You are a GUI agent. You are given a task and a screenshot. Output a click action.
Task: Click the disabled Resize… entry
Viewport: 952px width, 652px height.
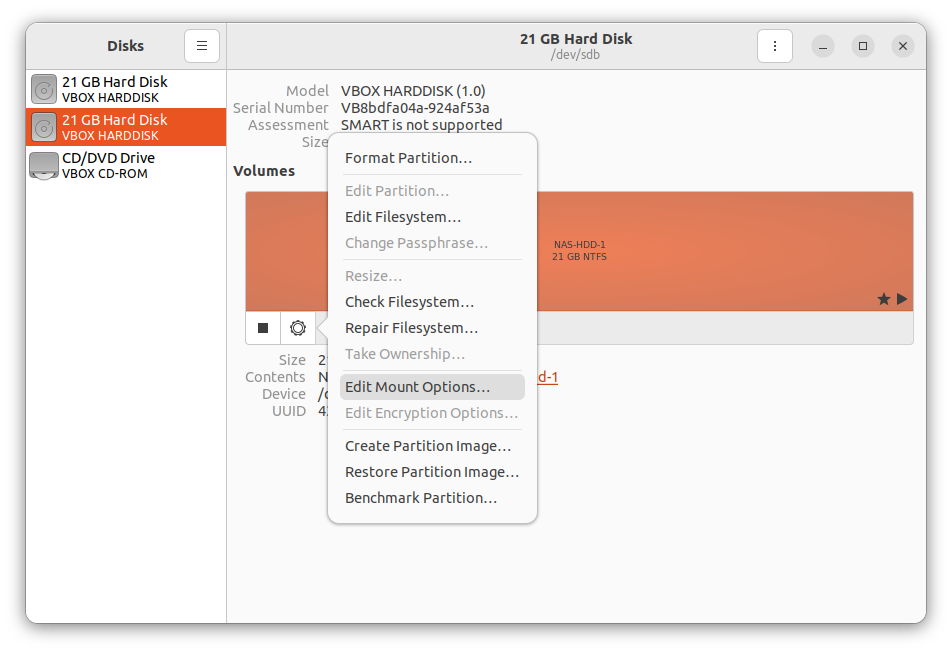(x=432, y=276)
